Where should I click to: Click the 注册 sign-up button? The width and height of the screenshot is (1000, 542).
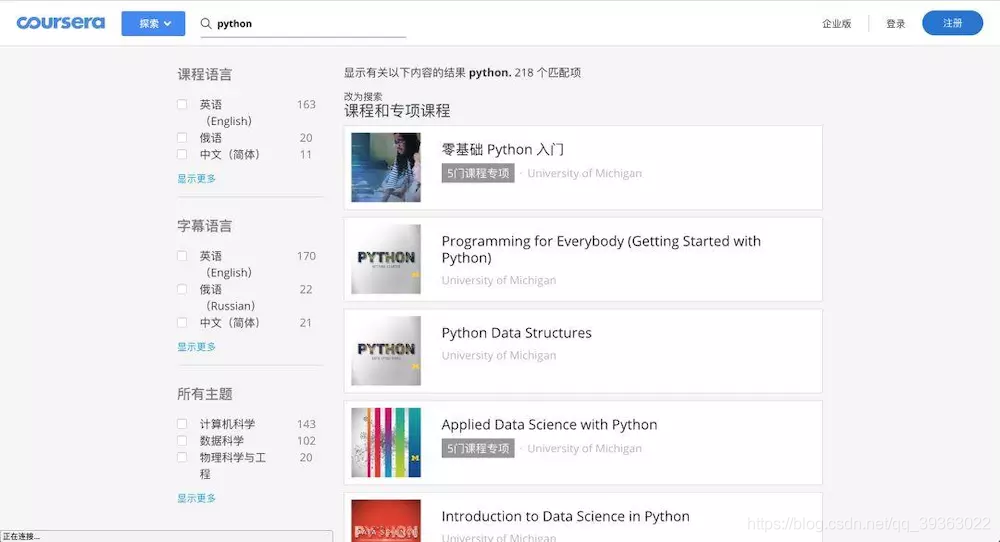pyautogui.click(x=952, y=23)
